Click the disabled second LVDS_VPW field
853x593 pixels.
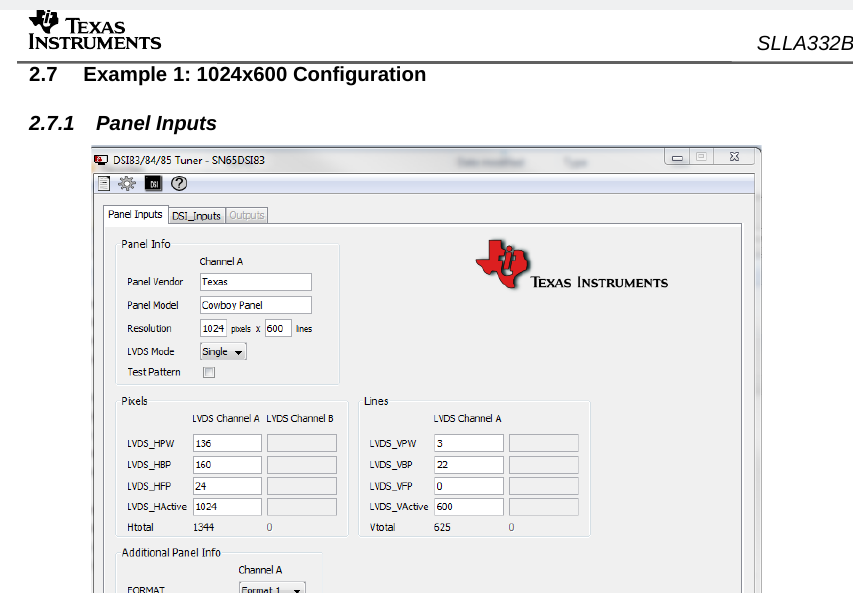pyautogui.click(x=544, y=443)
